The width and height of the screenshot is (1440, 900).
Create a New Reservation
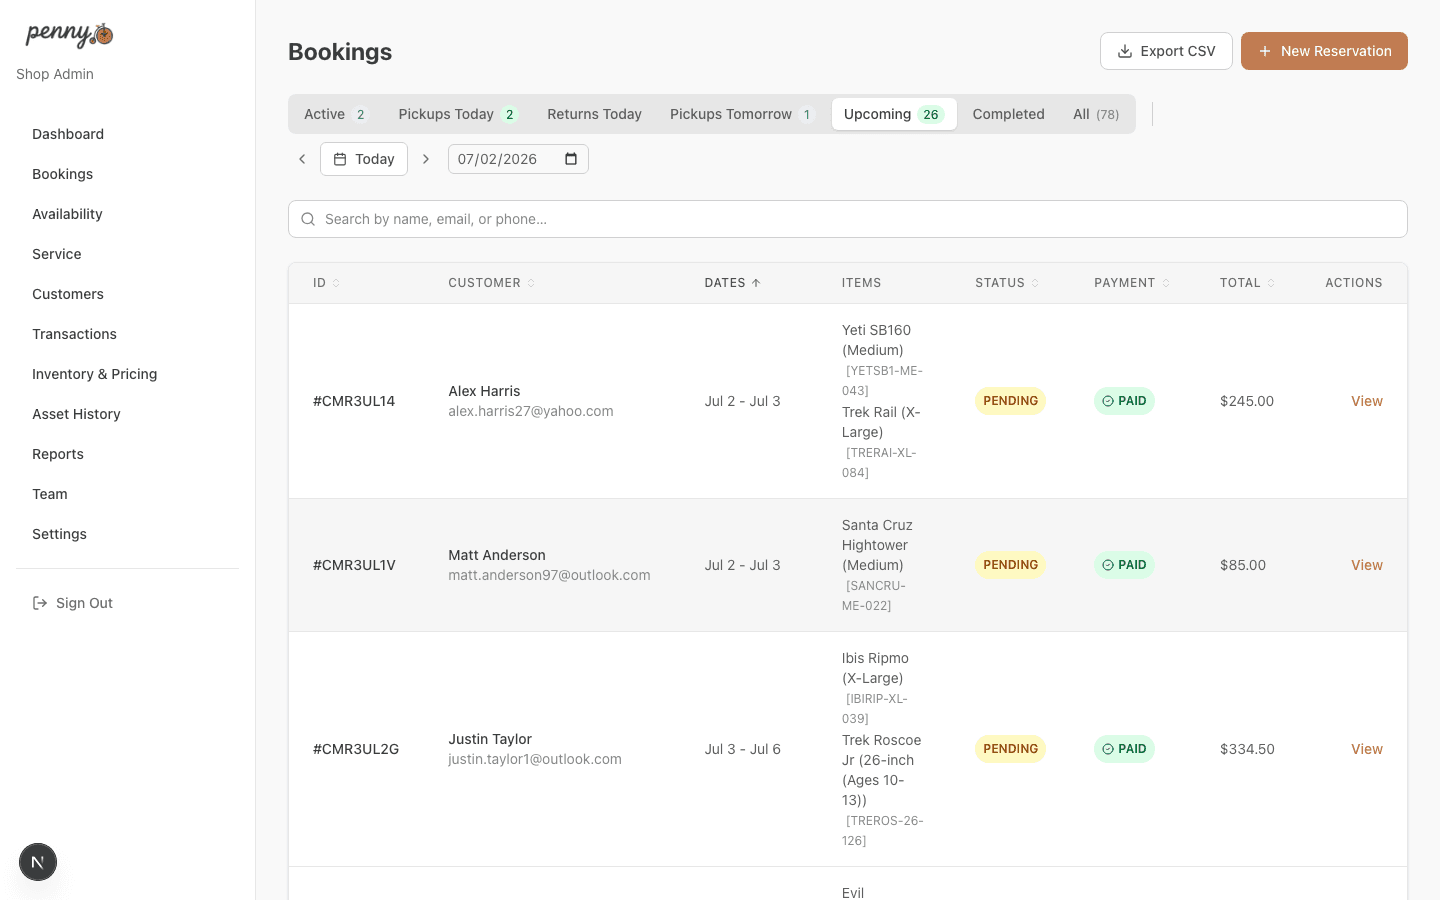tap(1324, 51)
